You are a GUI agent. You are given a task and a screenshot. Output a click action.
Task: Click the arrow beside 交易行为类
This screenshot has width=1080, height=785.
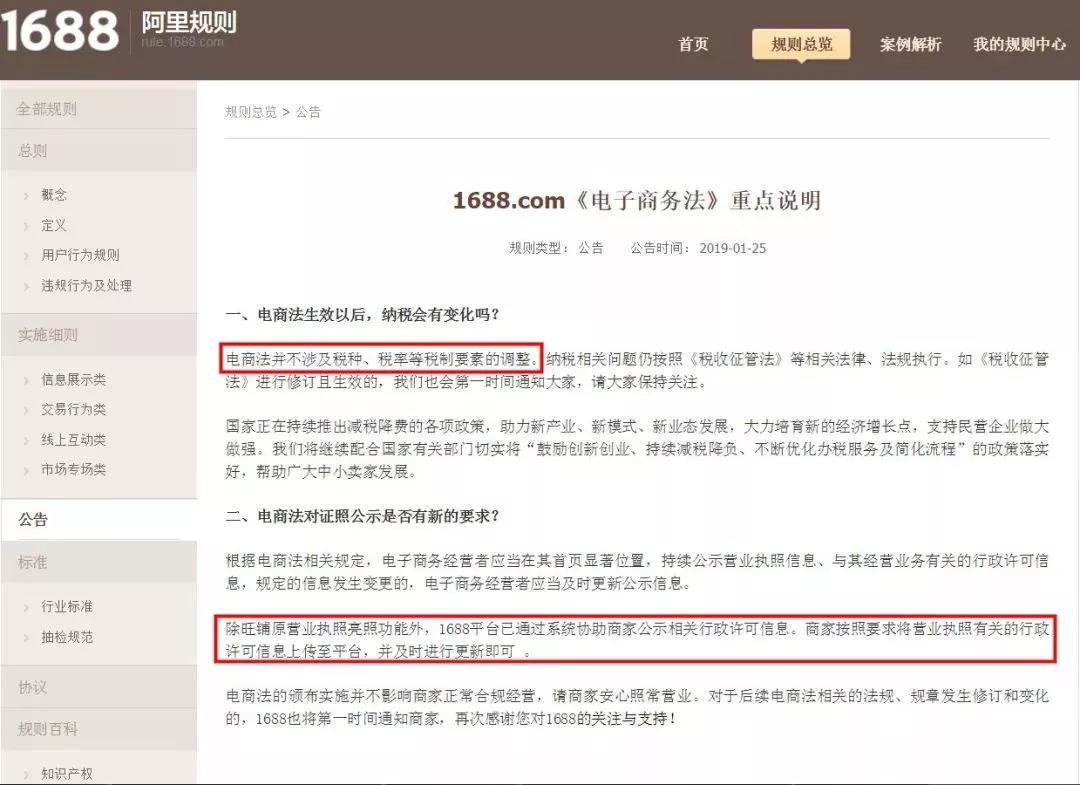point(27,410)
